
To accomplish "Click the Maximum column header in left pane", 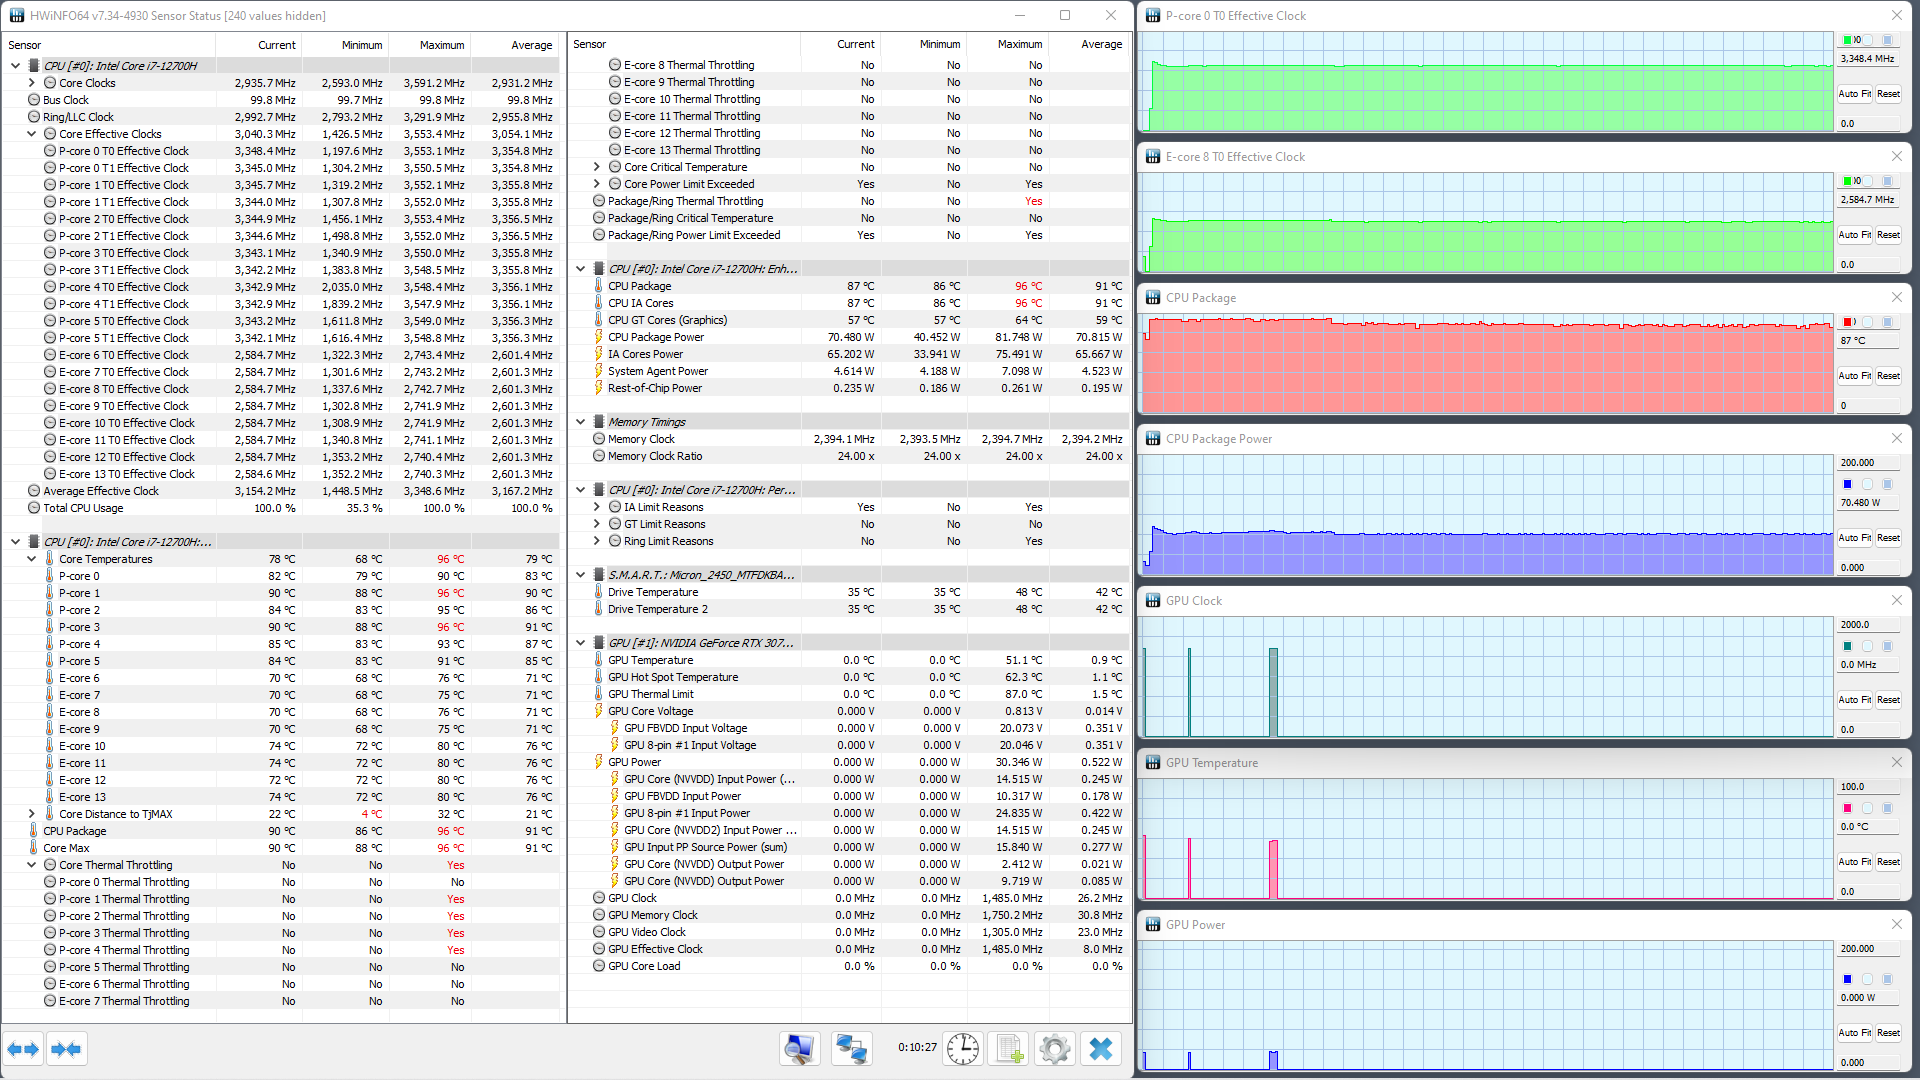I will 441,45.
